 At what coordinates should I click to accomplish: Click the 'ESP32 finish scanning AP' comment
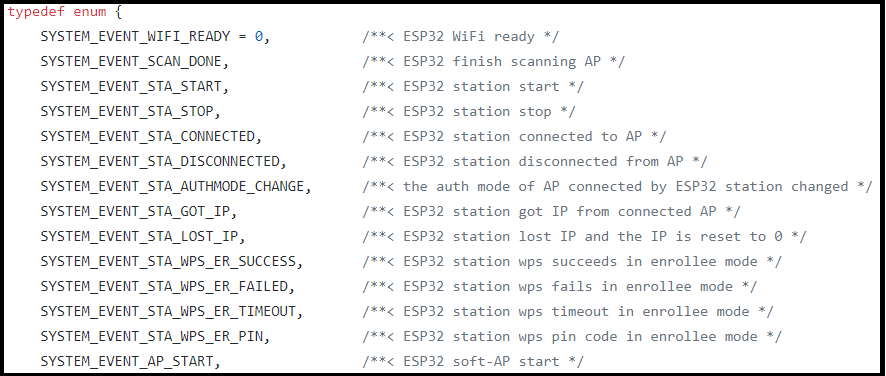pyautogui.click(x=494, y=62)
